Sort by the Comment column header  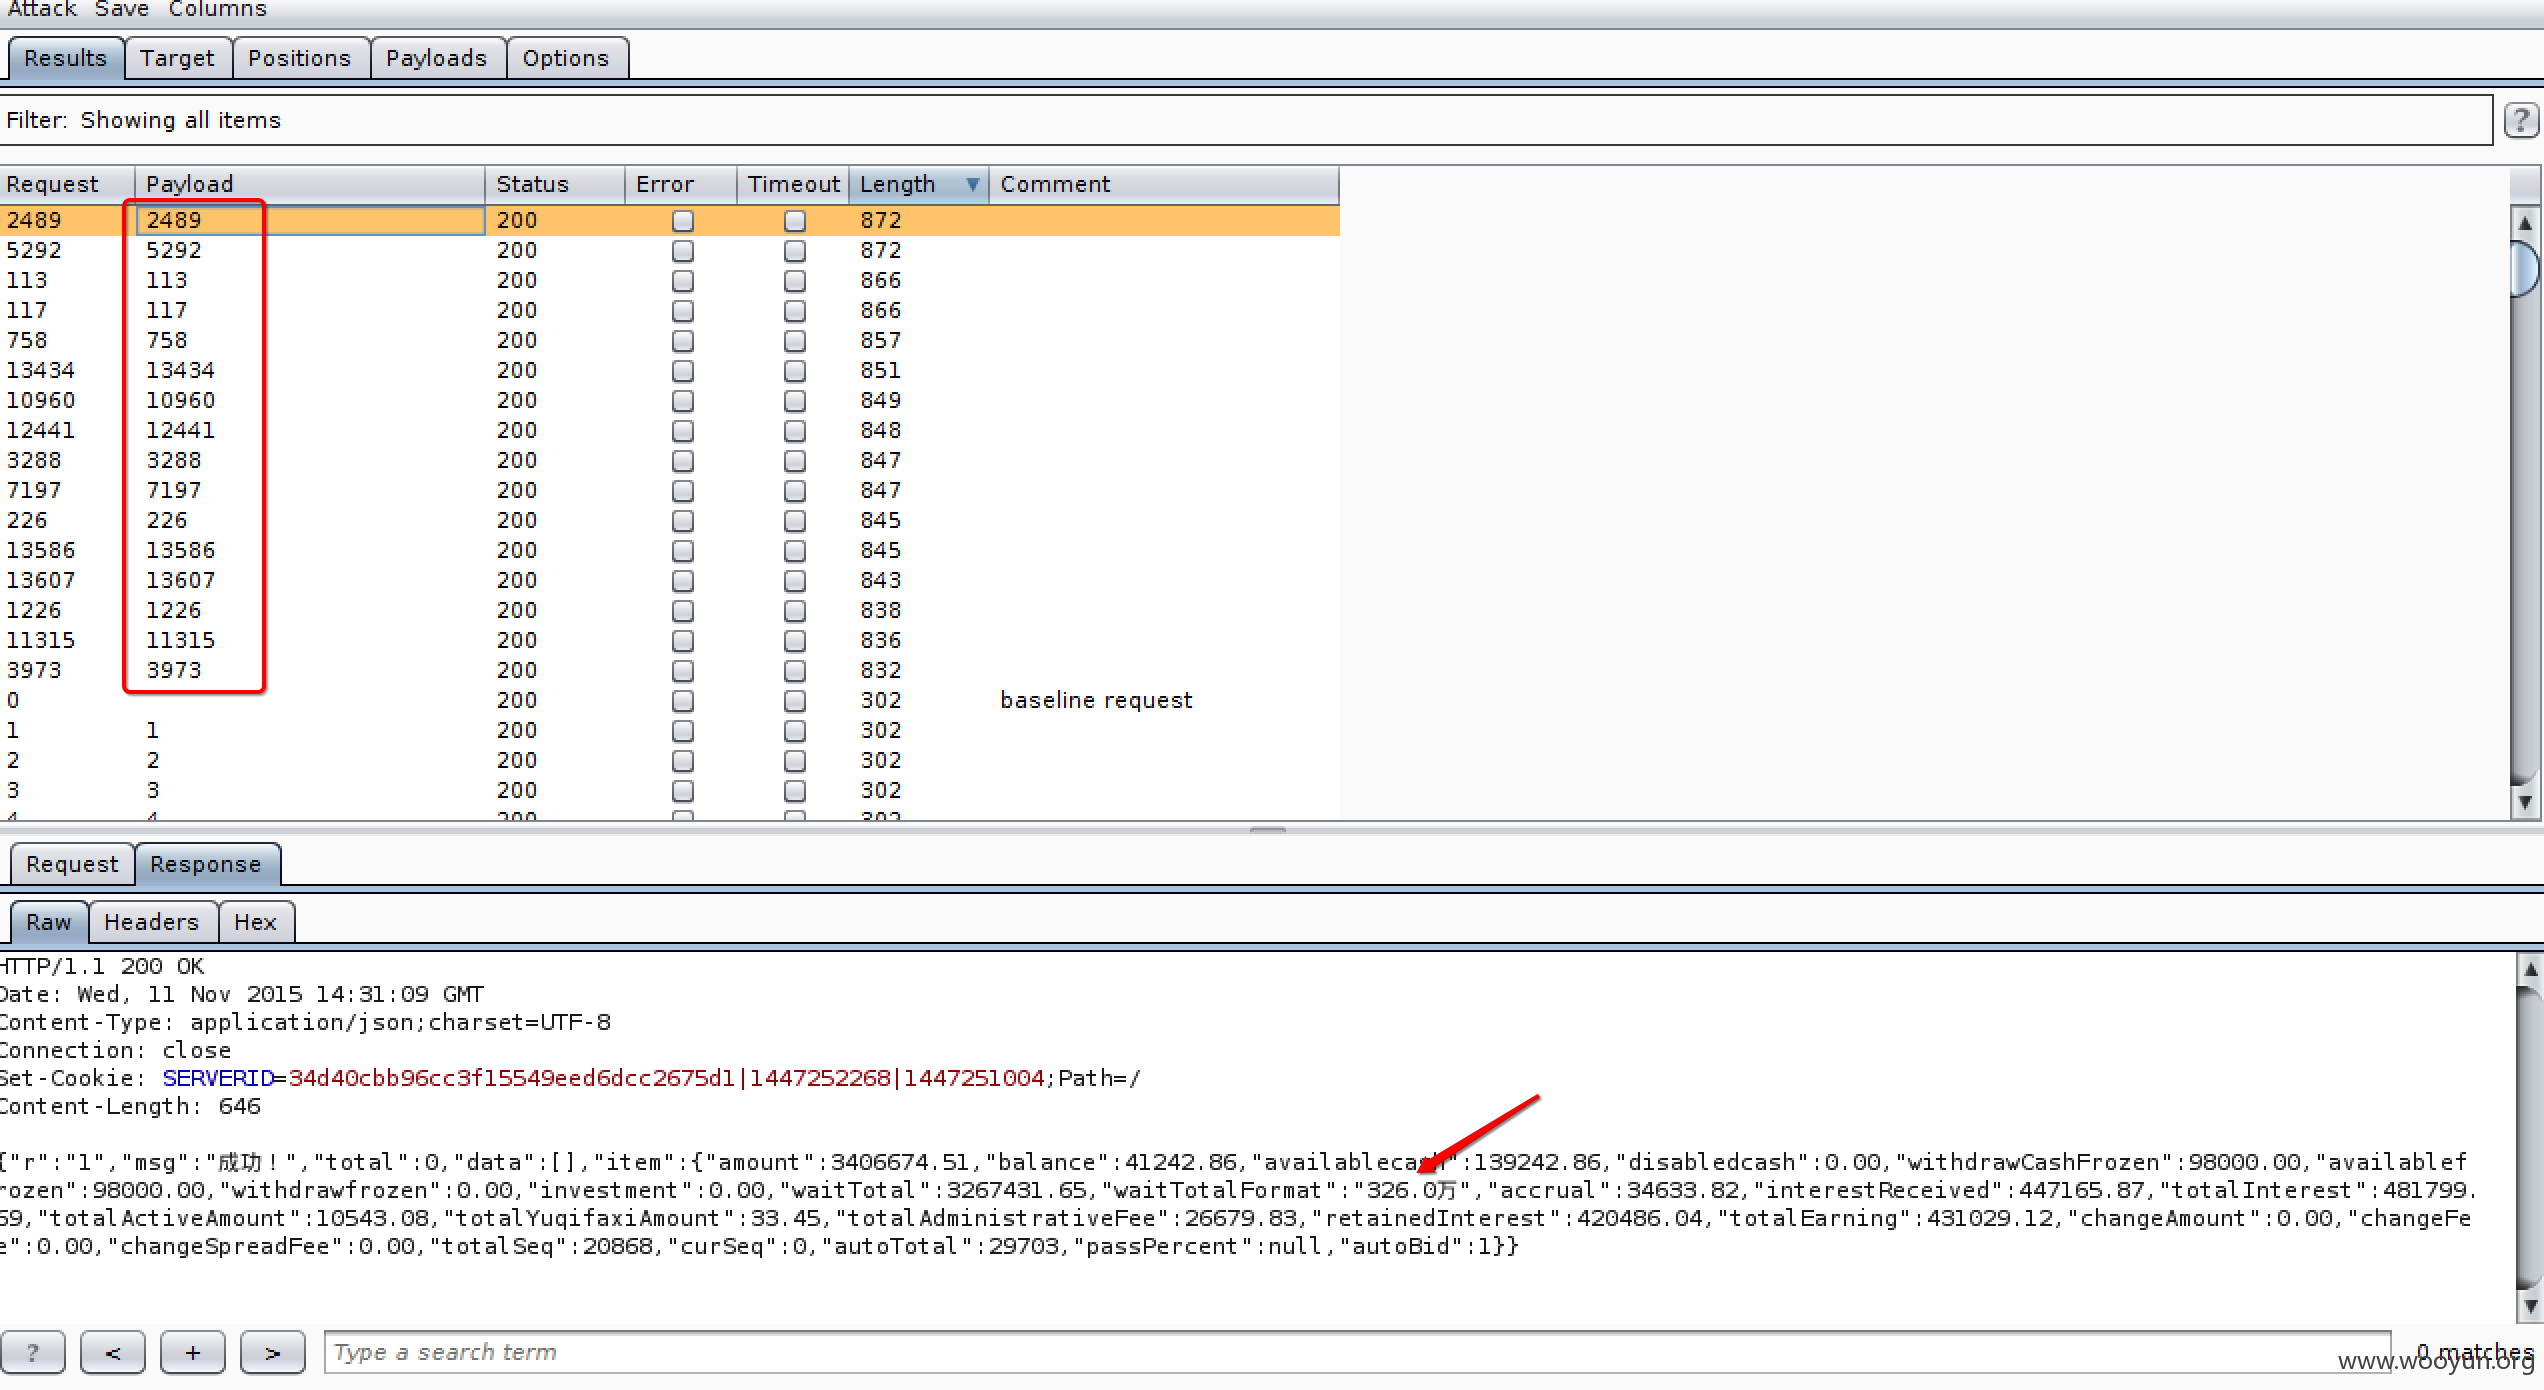point(1164,185)
